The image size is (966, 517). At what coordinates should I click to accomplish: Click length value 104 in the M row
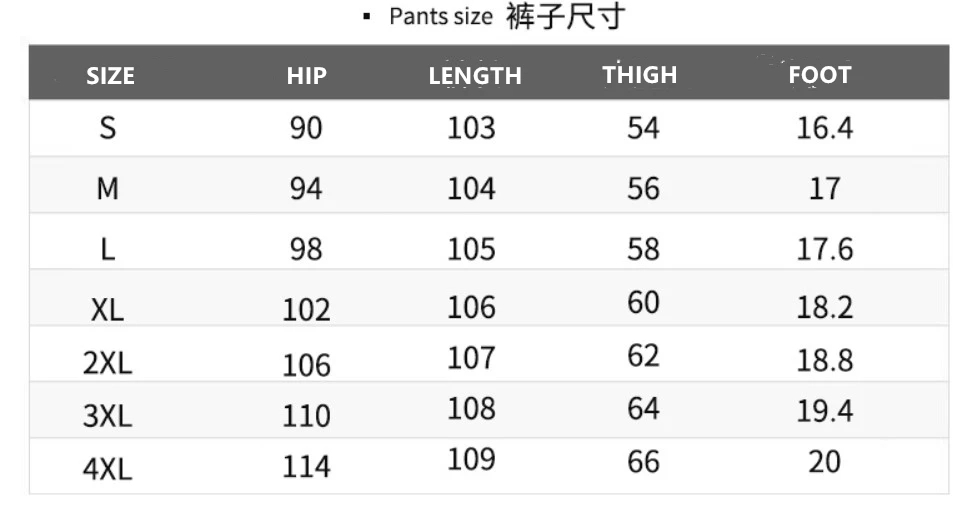471,188
